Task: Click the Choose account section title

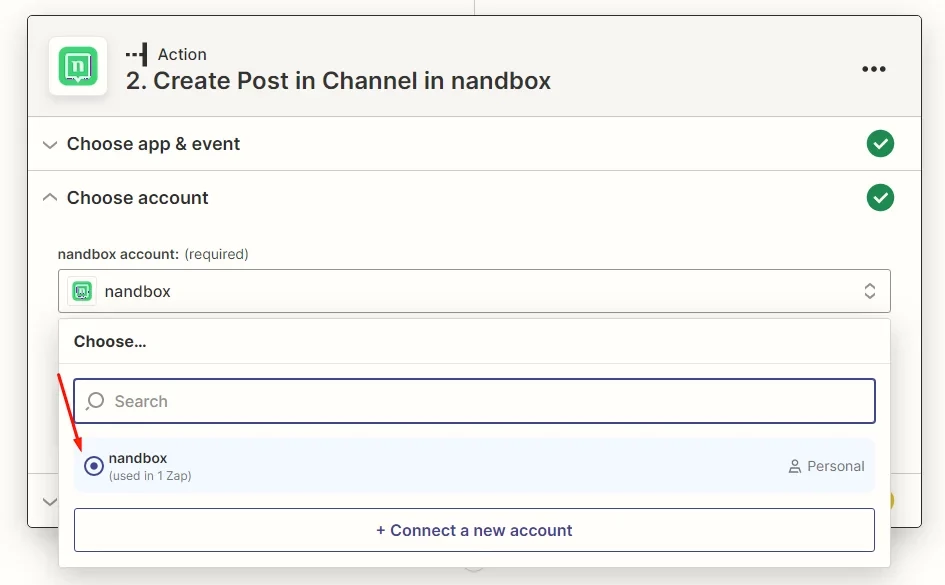Action: click(x=138, y=198)
